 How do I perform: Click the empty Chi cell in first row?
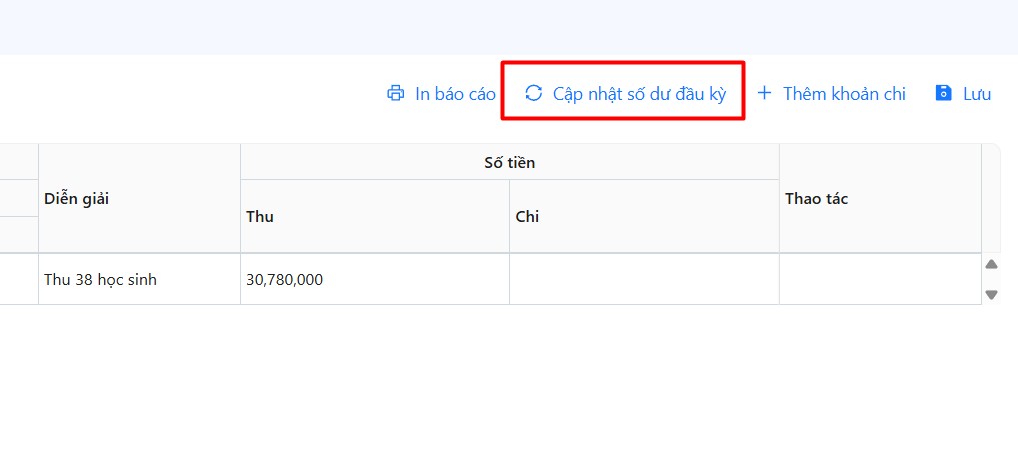pos(643,279)
